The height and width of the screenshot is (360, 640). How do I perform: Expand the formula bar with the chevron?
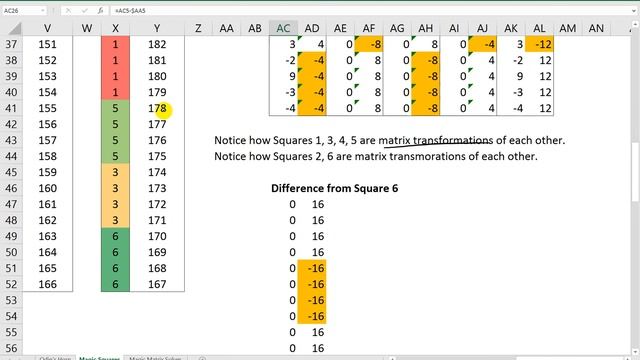tap(633, 11)
